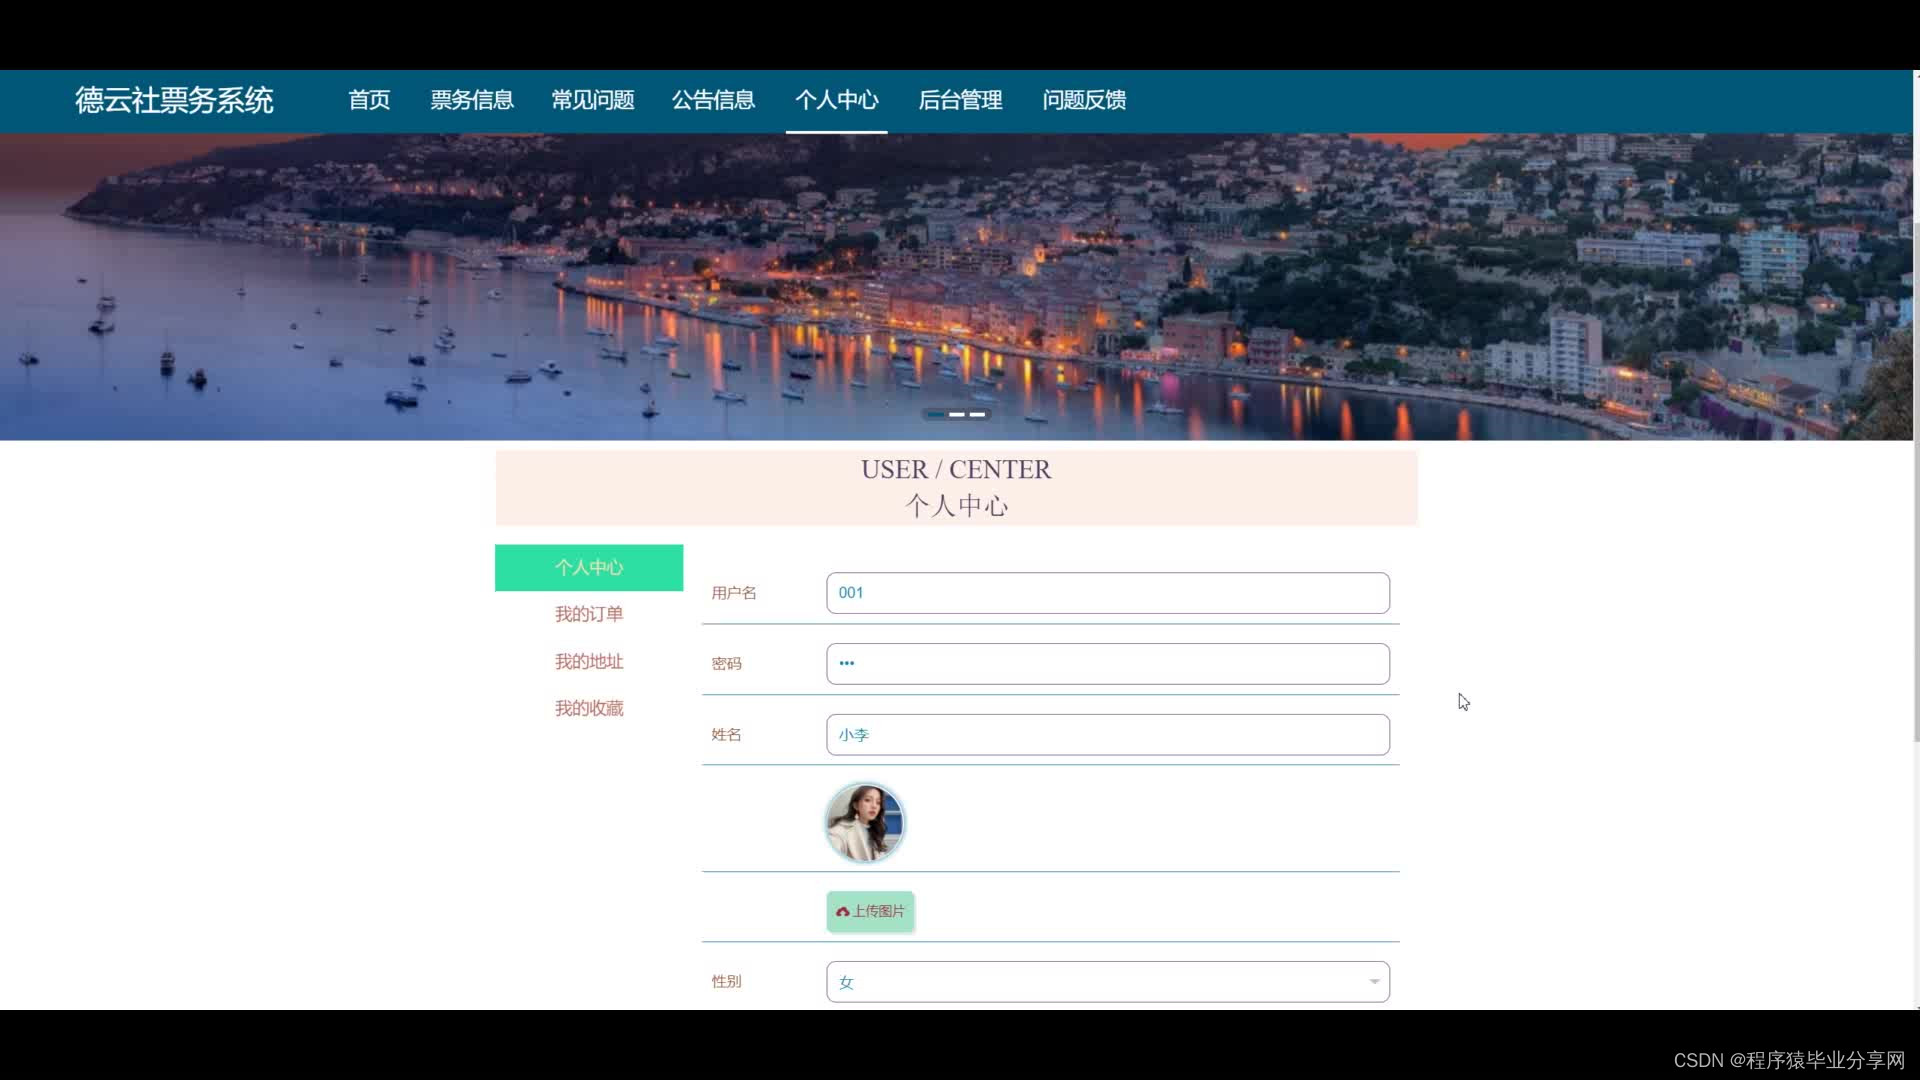Click the green 个人中心 sidebar tab
1920x1080 pixels.
(x=589, y=568)
